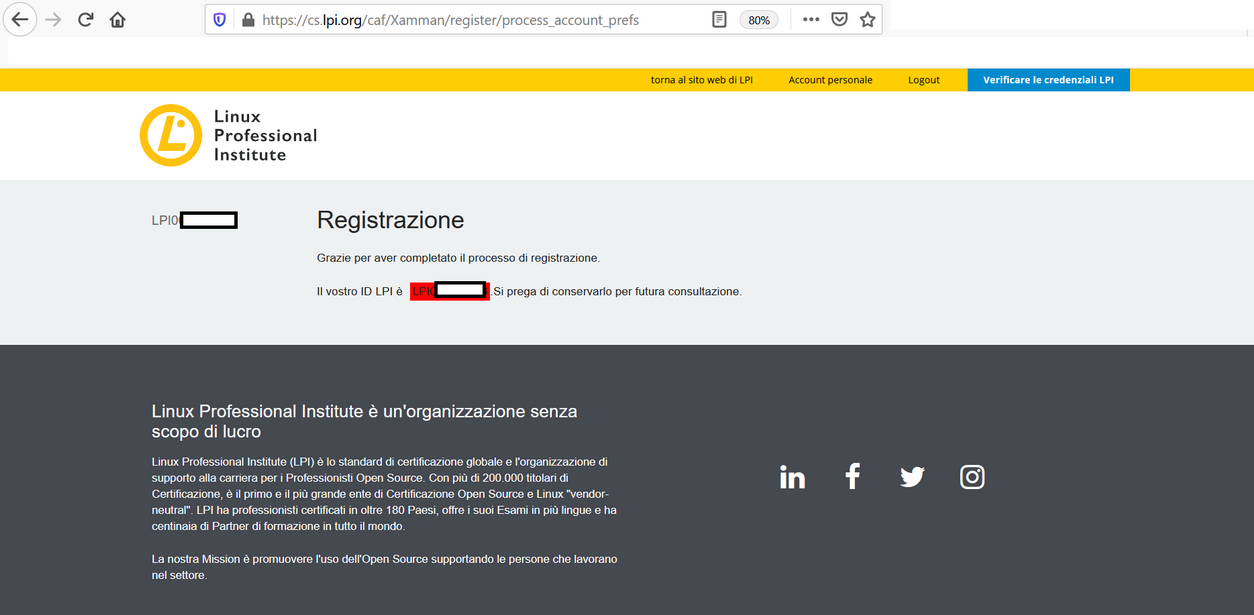The height and width of the screenshot is (615, 1254).
Task: Open tracking protection shield icon
Action: (220, 19)
